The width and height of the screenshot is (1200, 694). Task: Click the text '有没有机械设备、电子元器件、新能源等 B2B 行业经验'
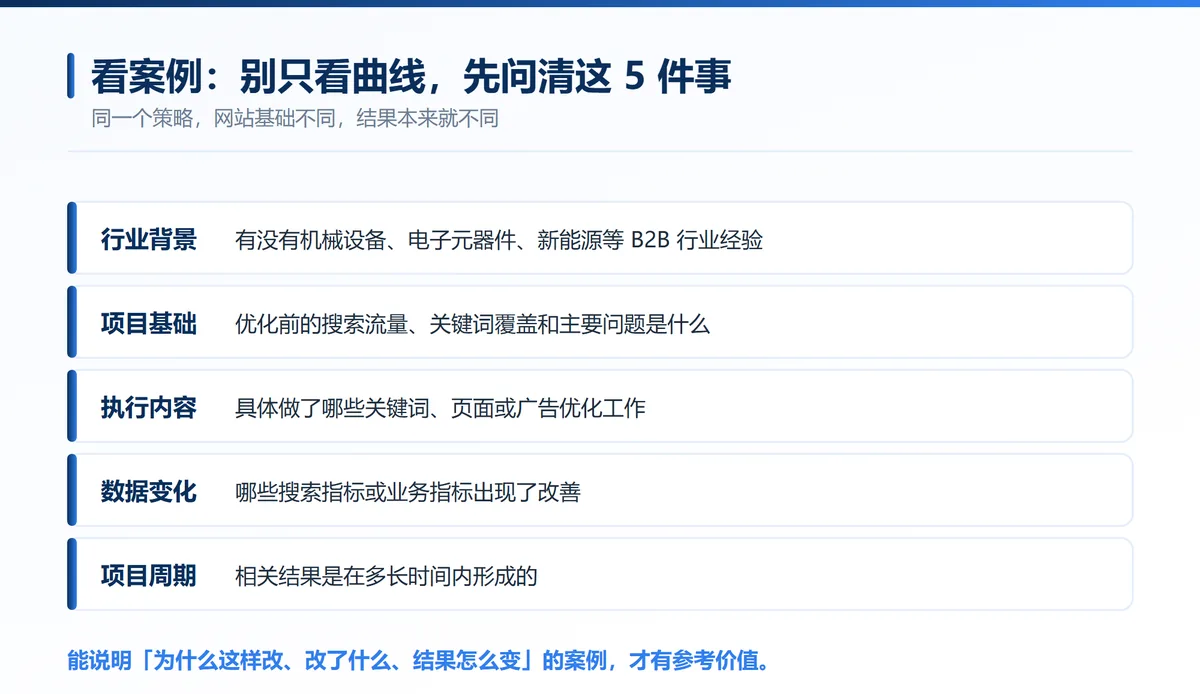point(499,240)
